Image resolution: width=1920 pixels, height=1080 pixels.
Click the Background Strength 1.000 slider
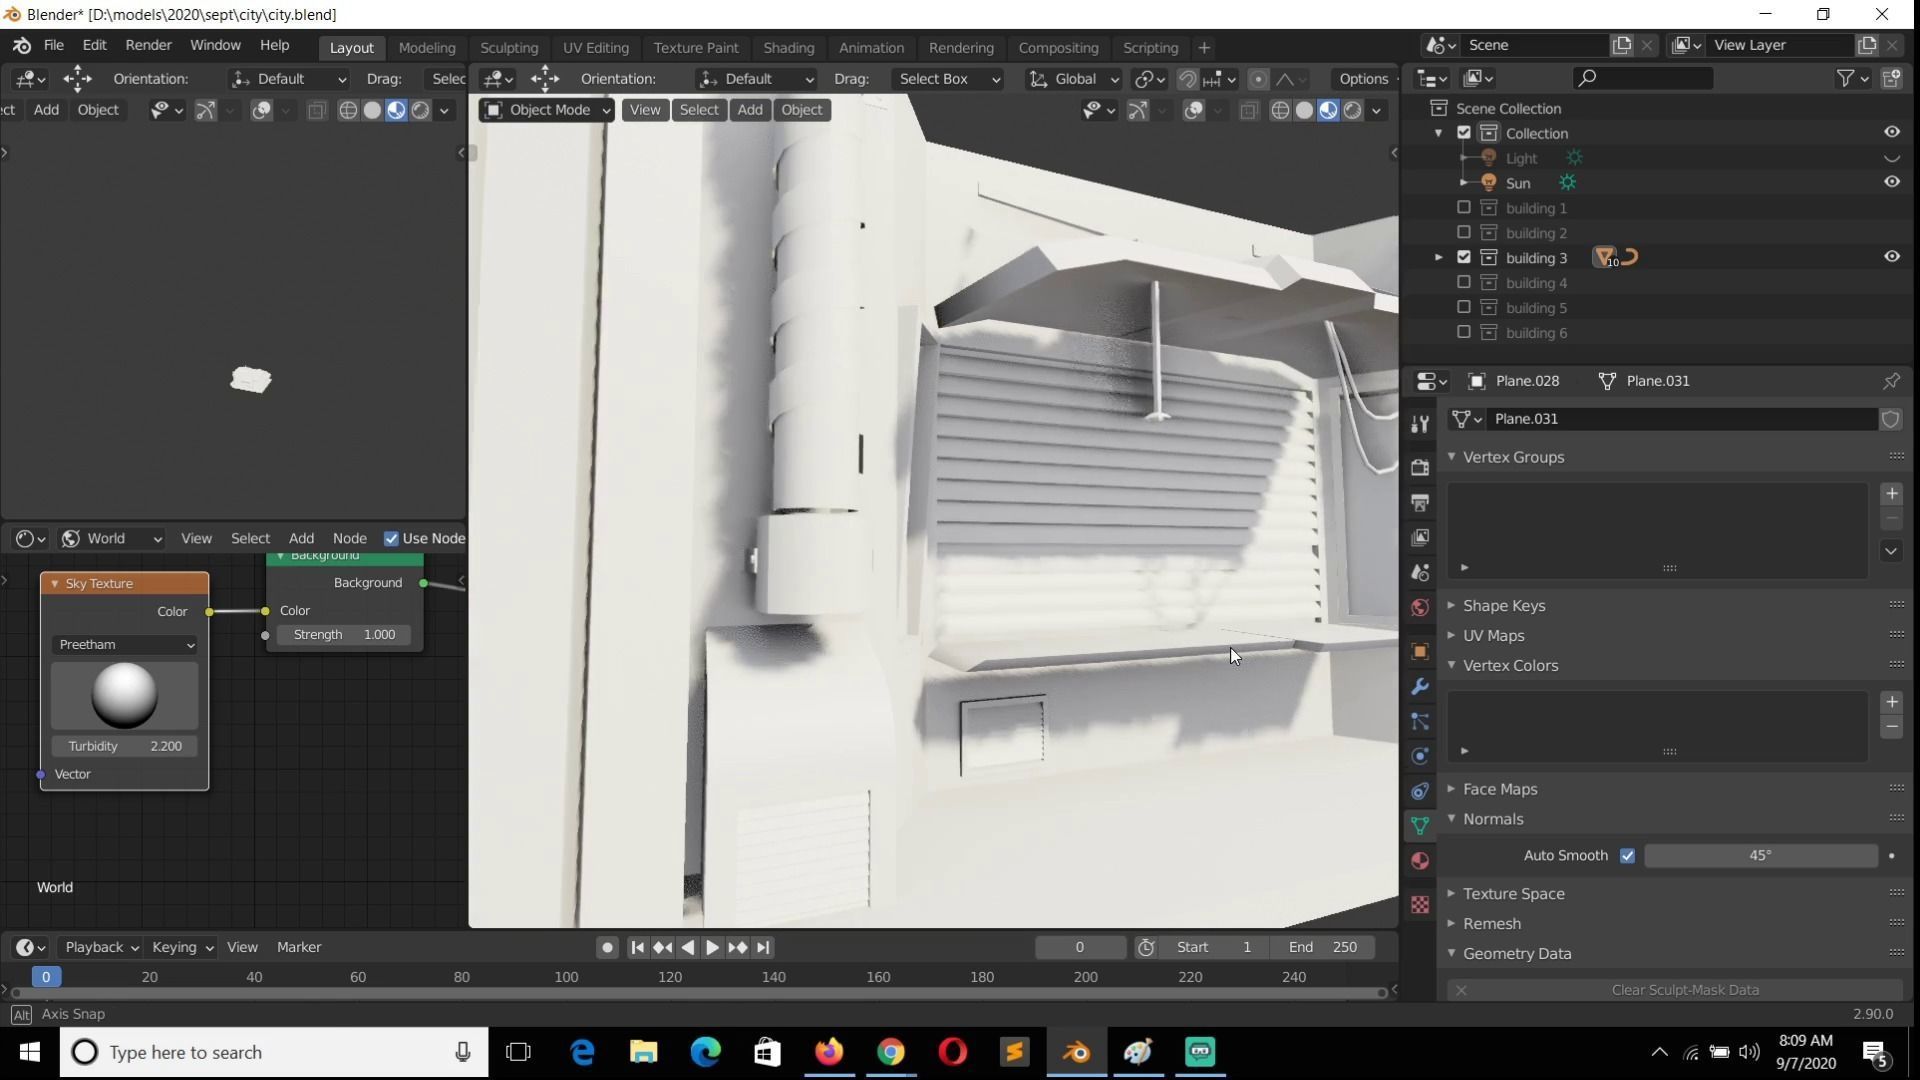(x=344, y=635)
